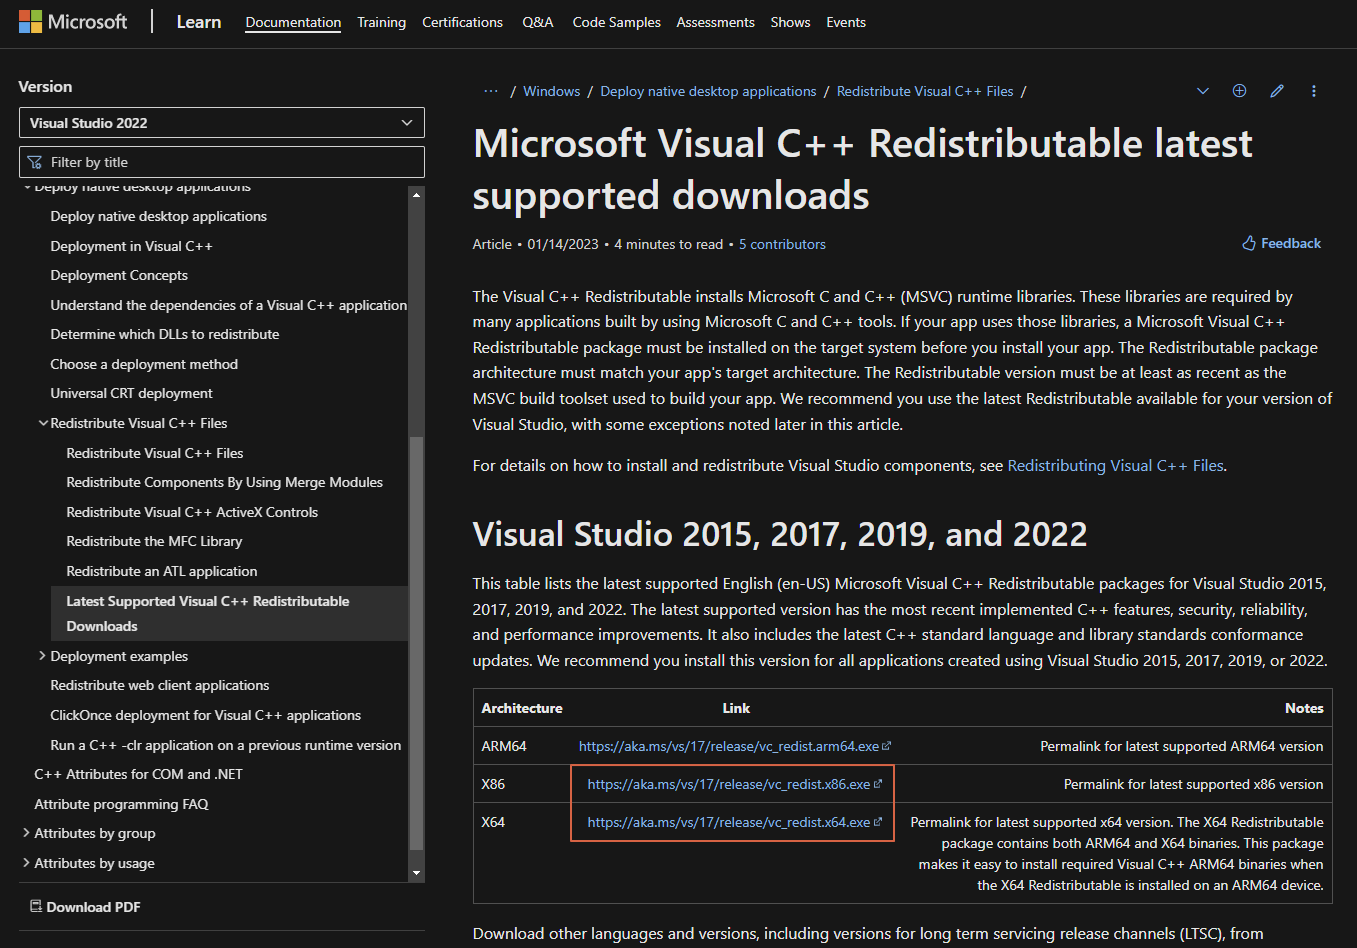1357x948 pixels.
Task: Expand the Deployment examples section
Action: coord(42,655)
